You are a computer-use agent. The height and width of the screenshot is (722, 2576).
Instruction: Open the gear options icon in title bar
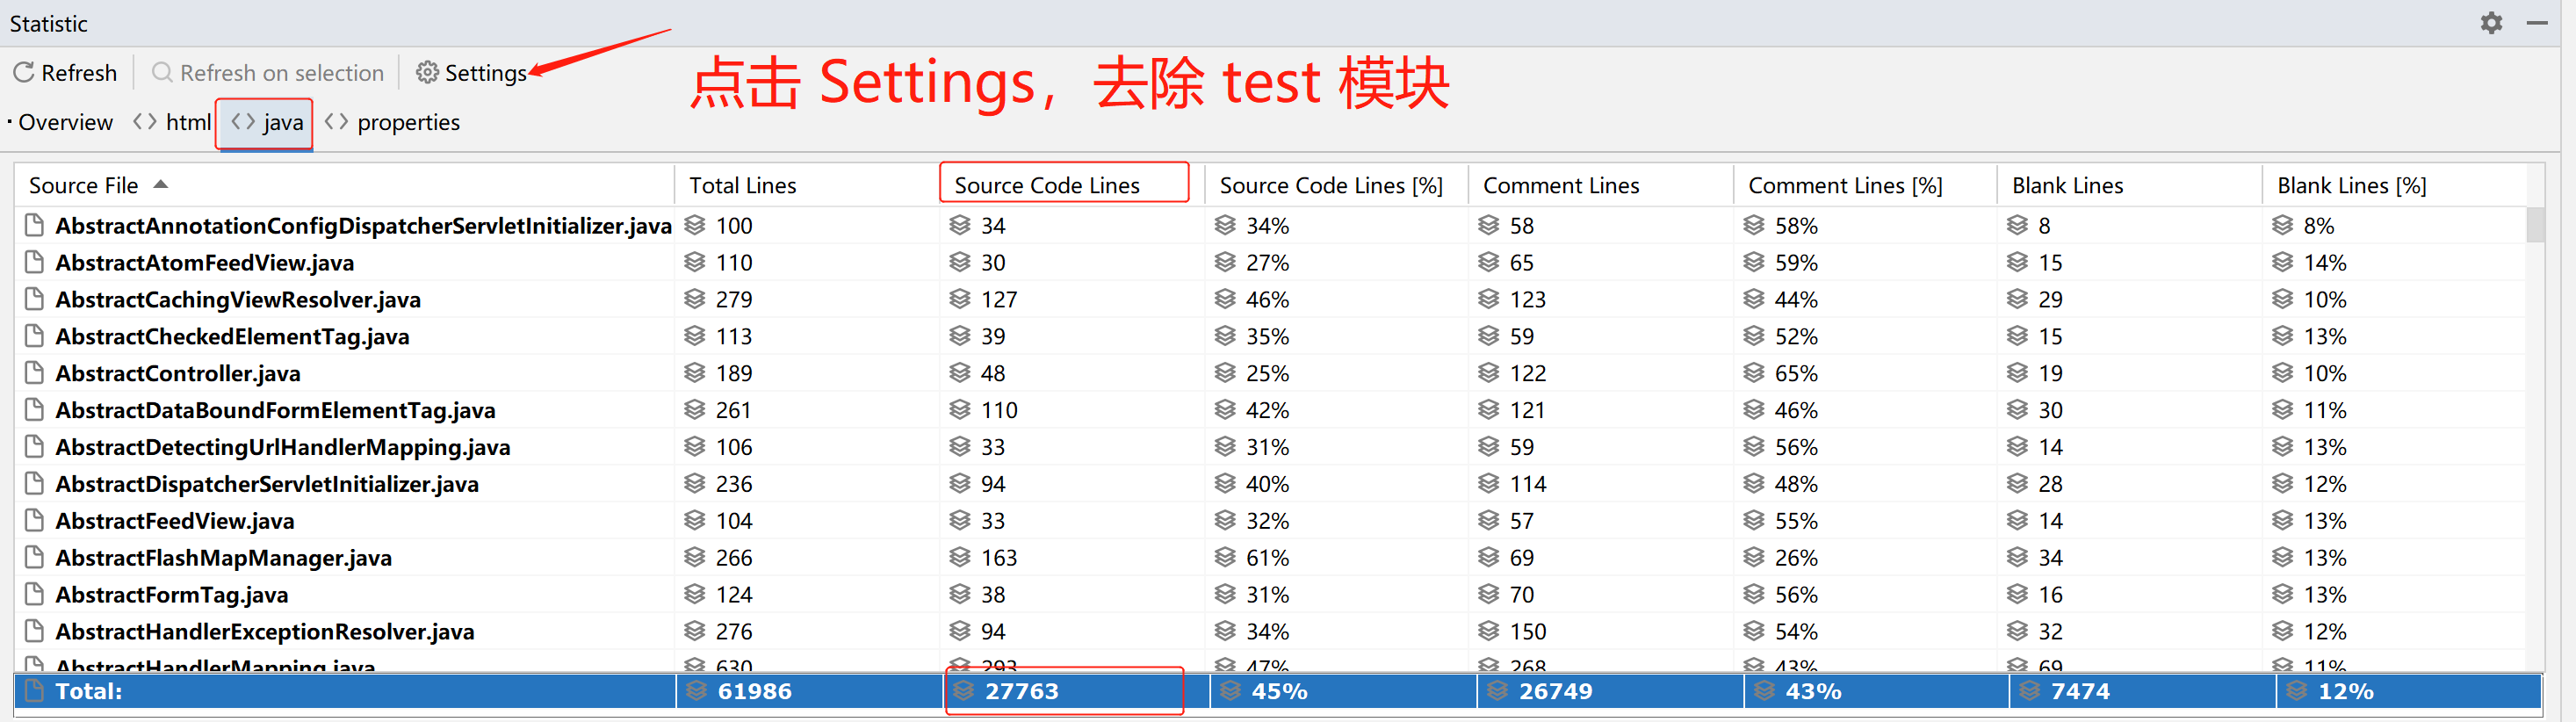2491,23
